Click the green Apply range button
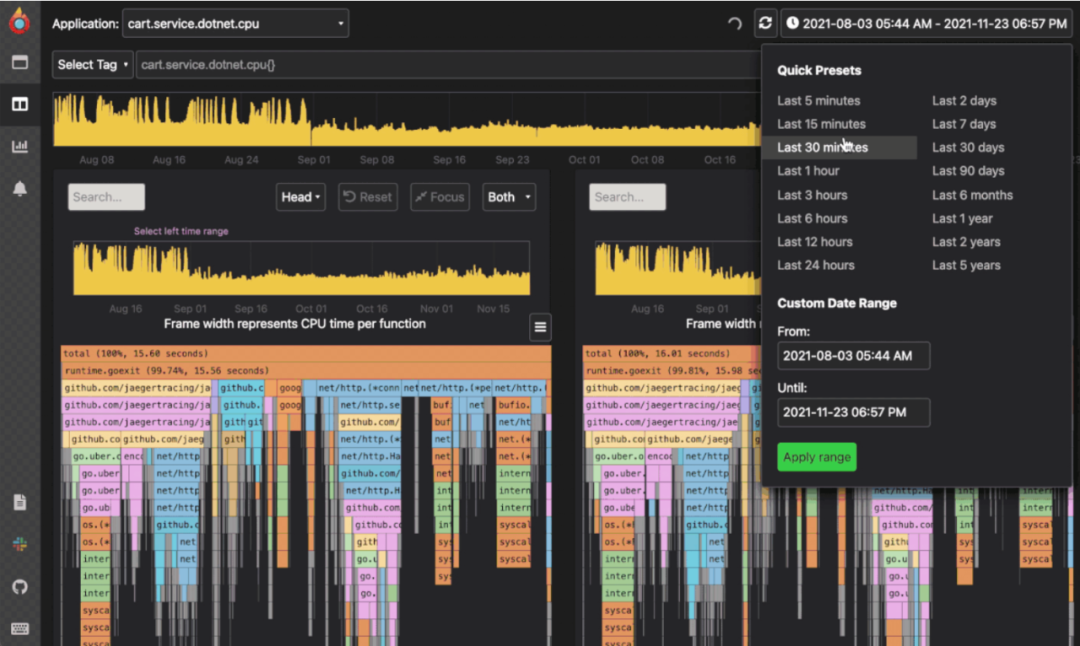This screenshot has width=1080, height=646. point(816,457)
